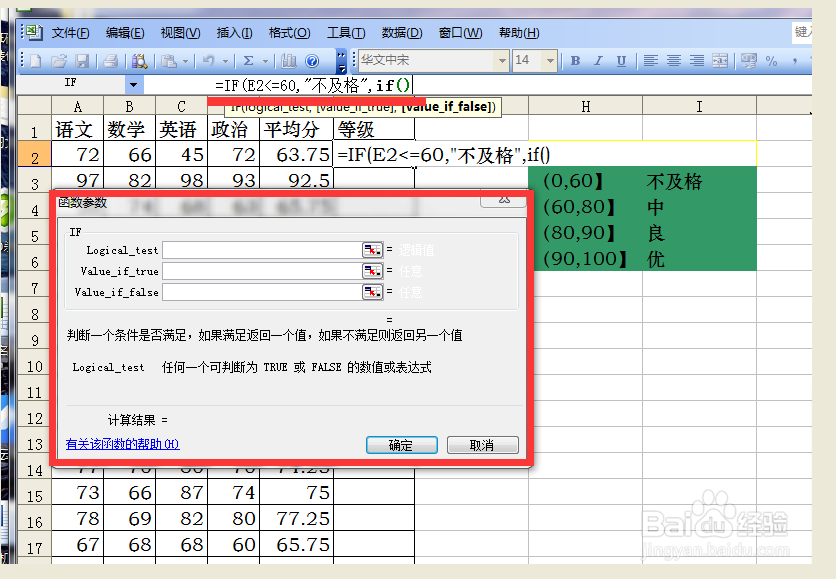Apply percent style from the toolbar
This screenshot has height=579, width=836.
click(x=772, y=61)
